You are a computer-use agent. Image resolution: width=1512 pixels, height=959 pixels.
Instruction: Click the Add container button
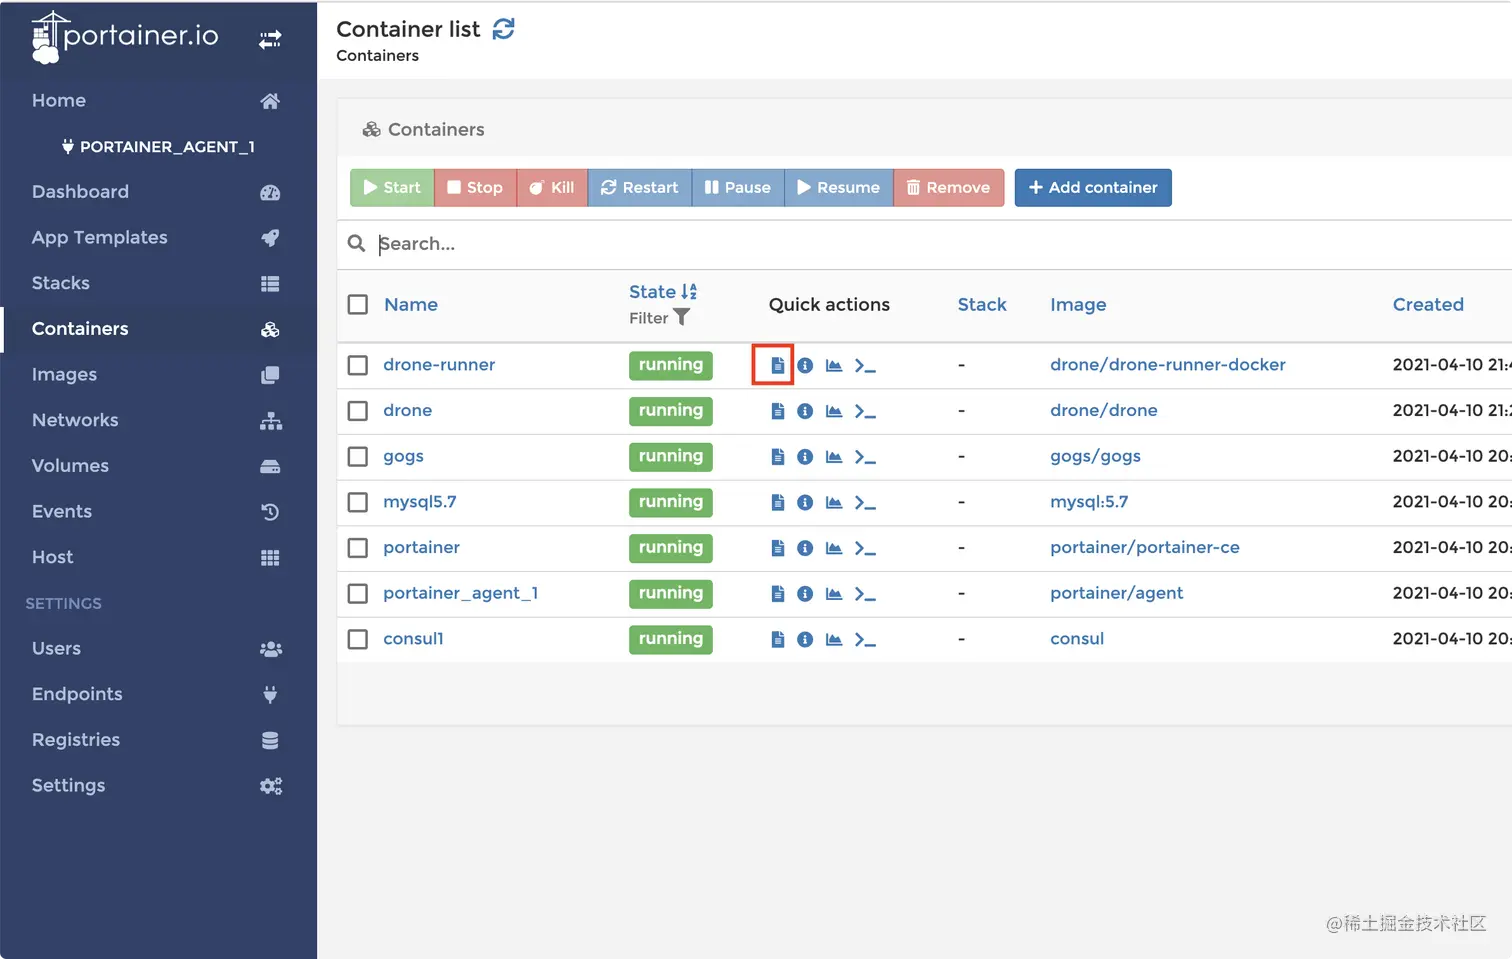(1093, 187)
